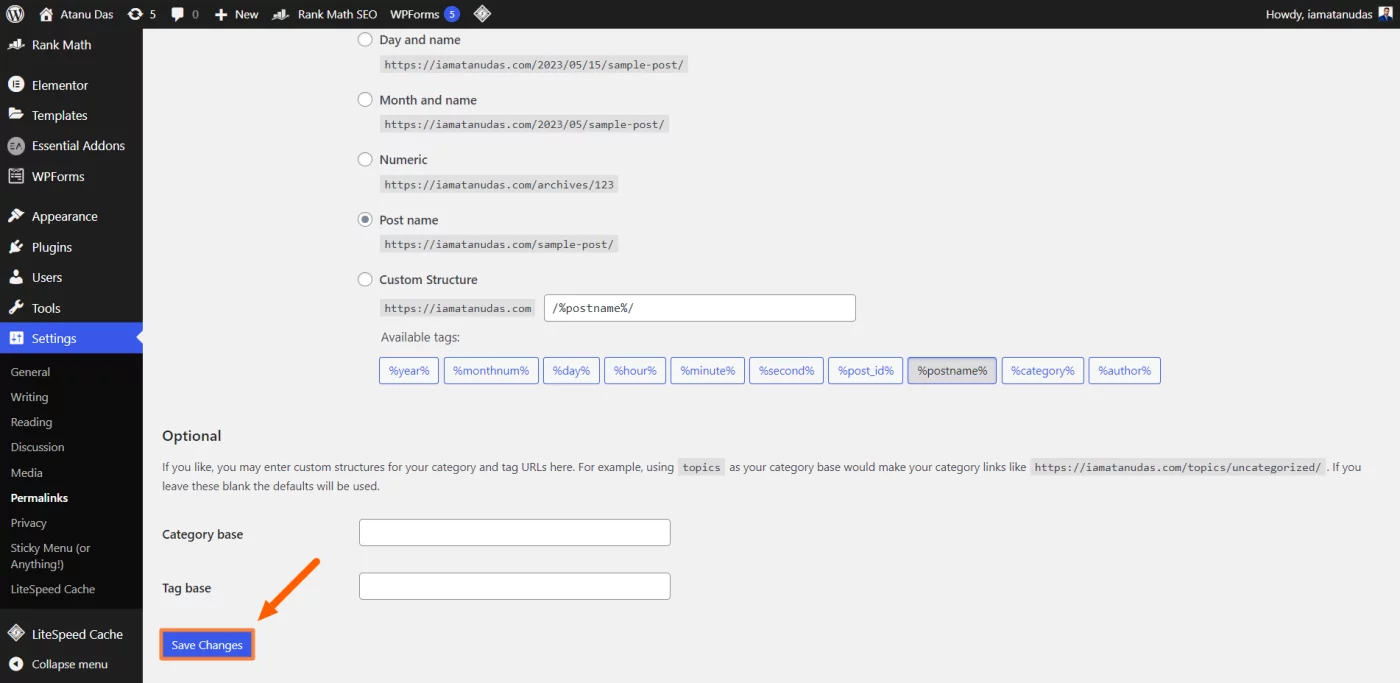Insert the %monthnum% tag
This screenshot has width=1400, height=683.
tap(491, 371)
